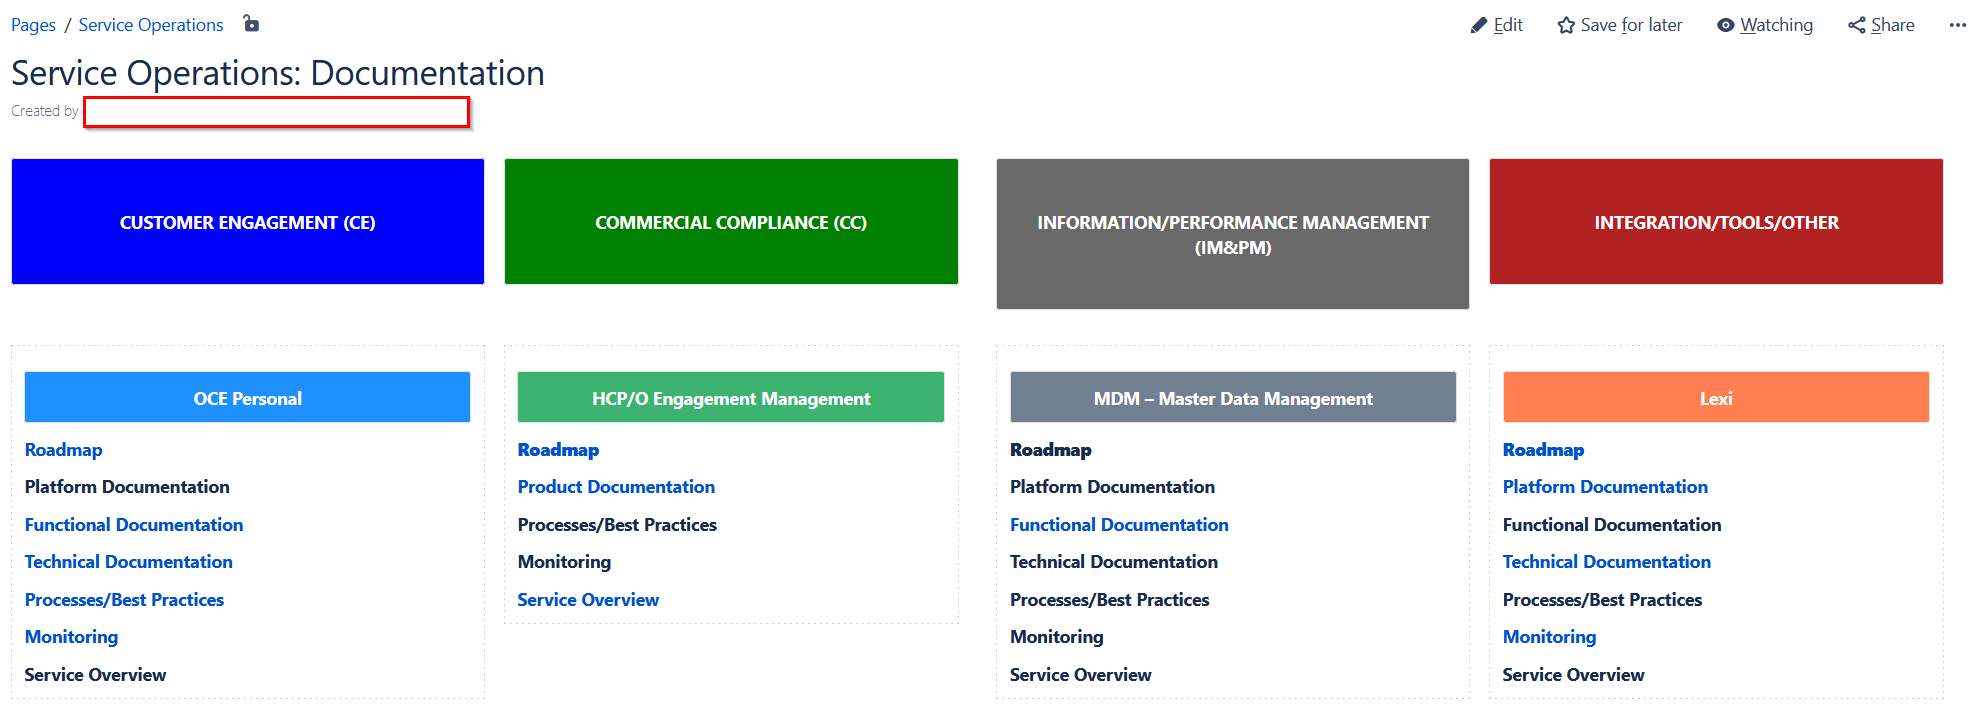This screenshot has height=711, width=1984.
Task: Click the Customer Engagement (CE) blue tile
Action: tap(248, 221)
